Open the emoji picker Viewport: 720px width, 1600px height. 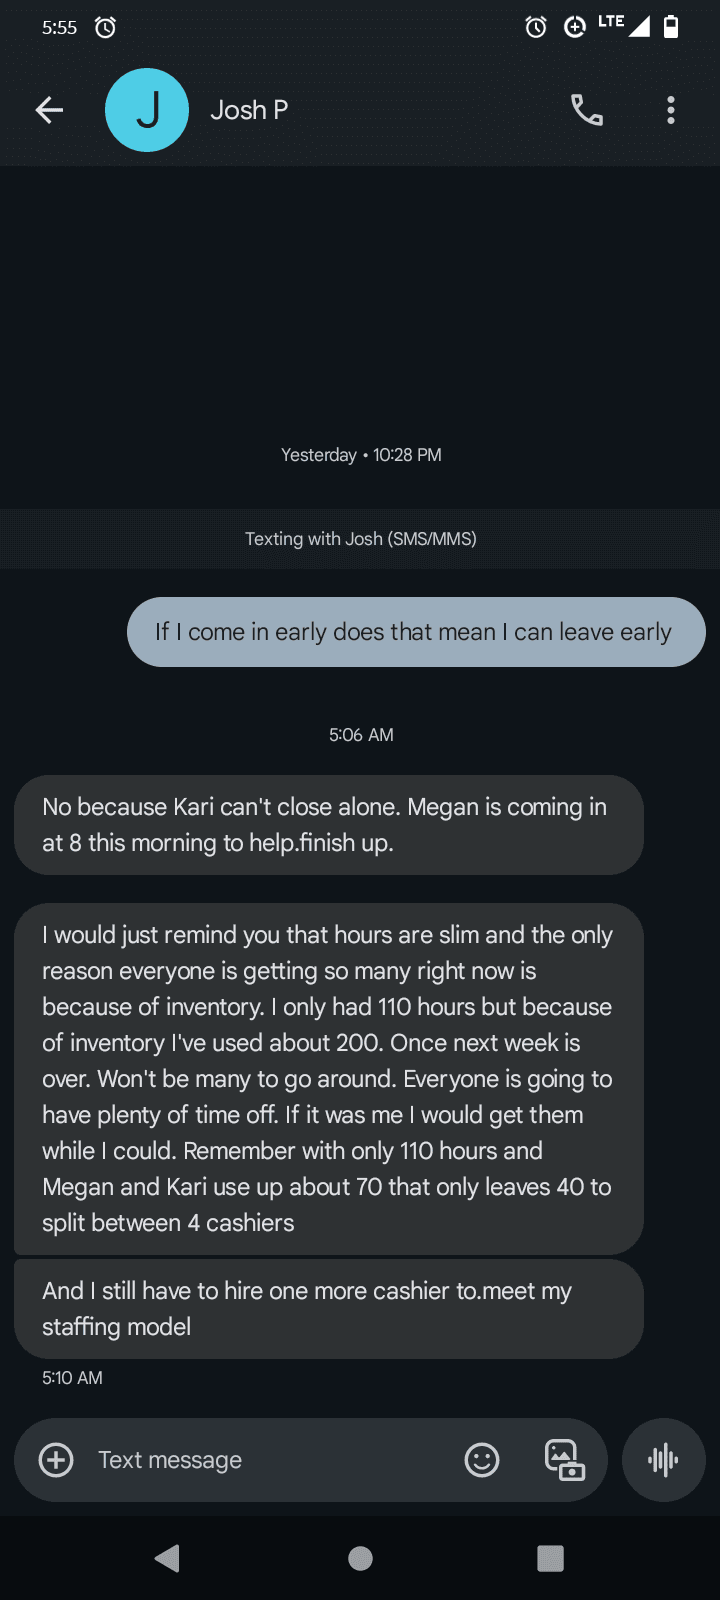[482, 1460]
